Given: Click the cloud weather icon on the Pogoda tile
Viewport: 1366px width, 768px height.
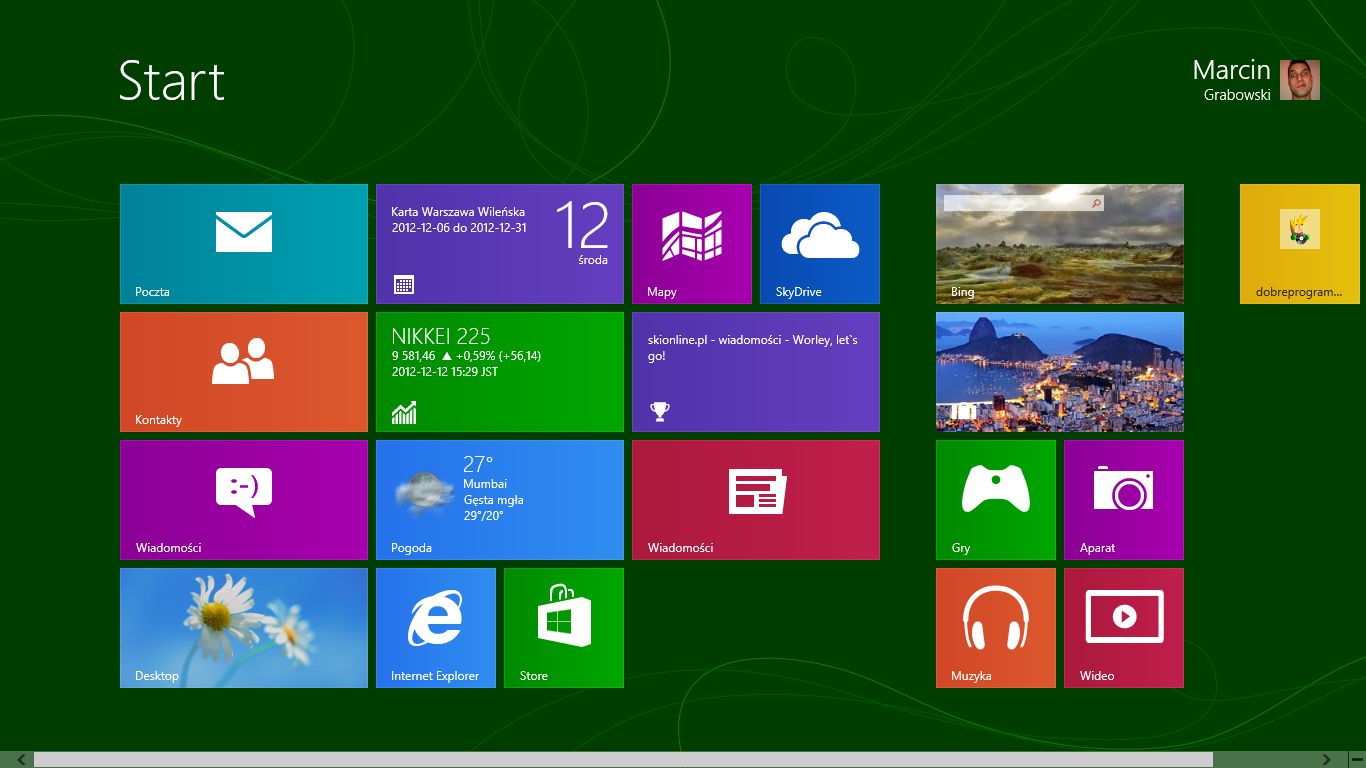Looking at the screenshot, I should tap(423, 493).
